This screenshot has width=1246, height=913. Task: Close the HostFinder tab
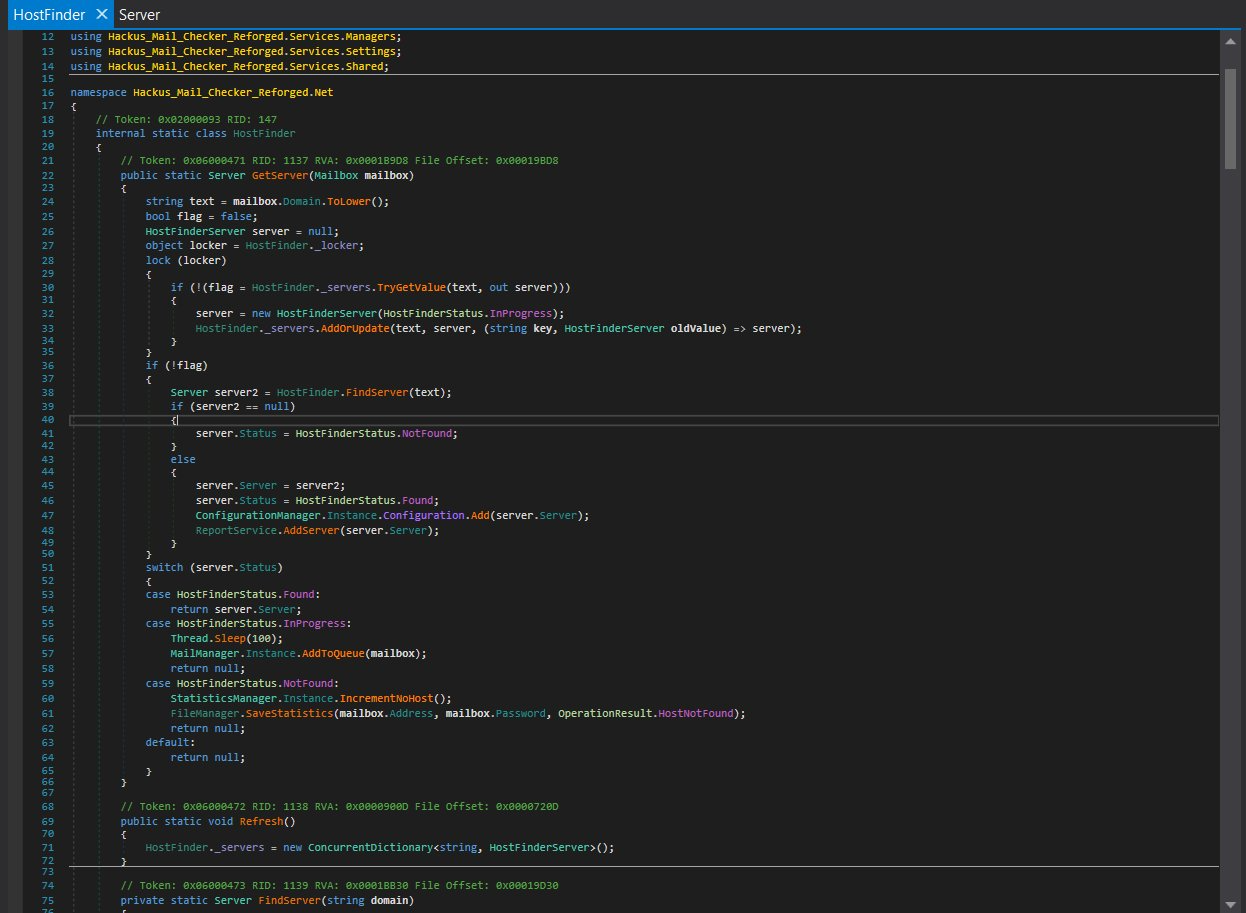tap(101, 15)
